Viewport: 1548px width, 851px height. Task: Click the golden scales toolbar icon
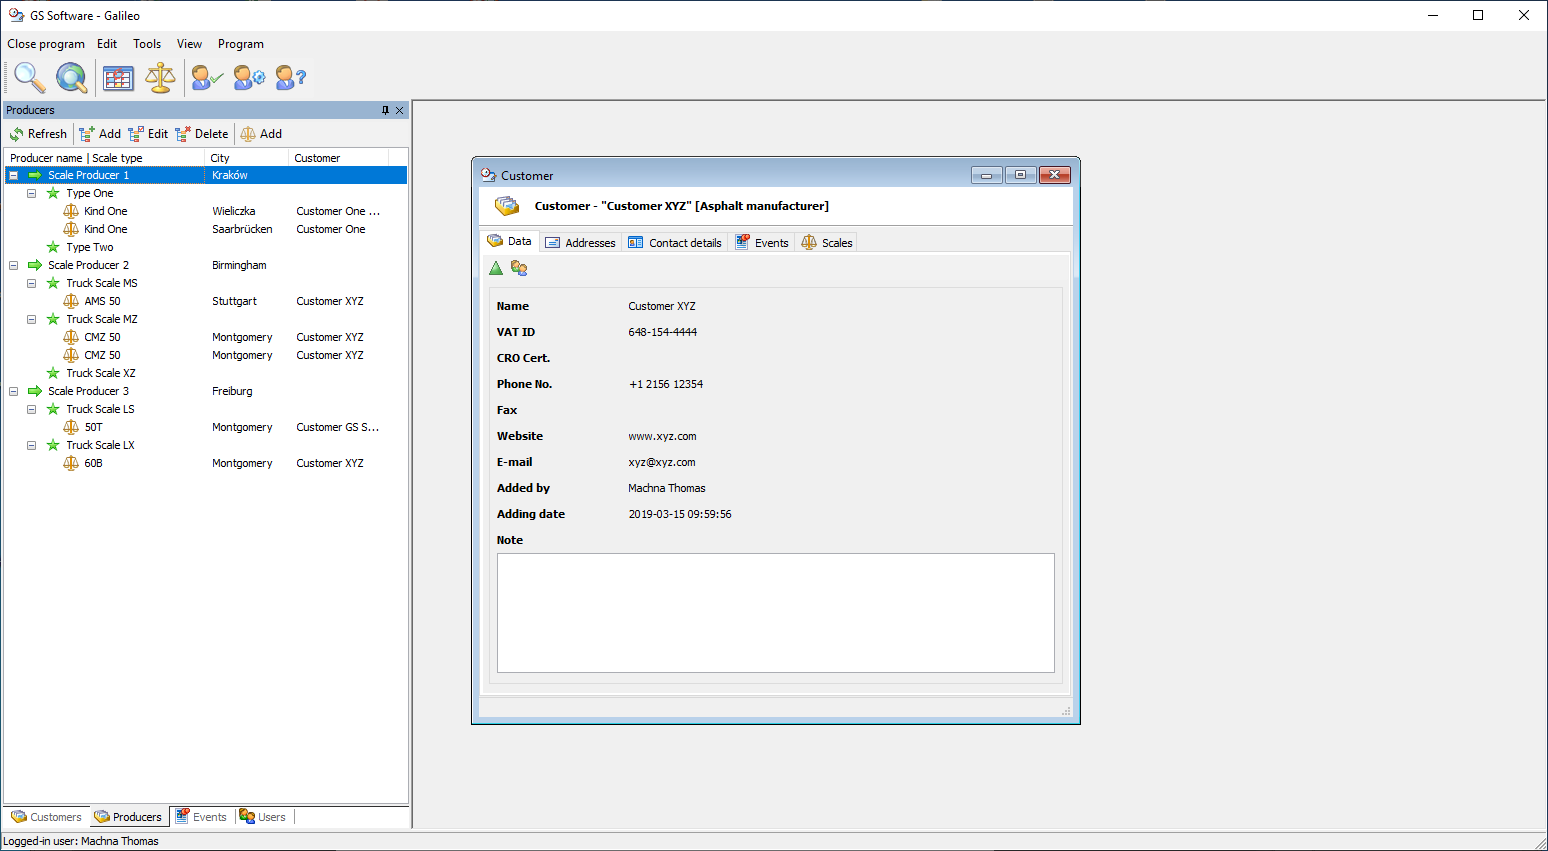[160, 77]
